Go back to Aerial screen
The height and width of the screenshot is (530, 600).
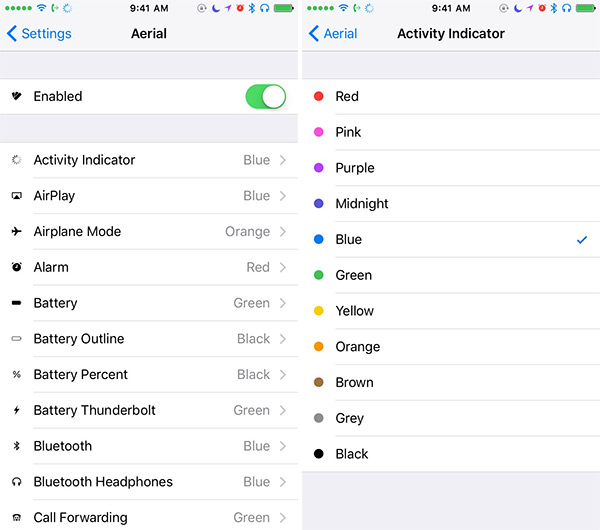333,33
